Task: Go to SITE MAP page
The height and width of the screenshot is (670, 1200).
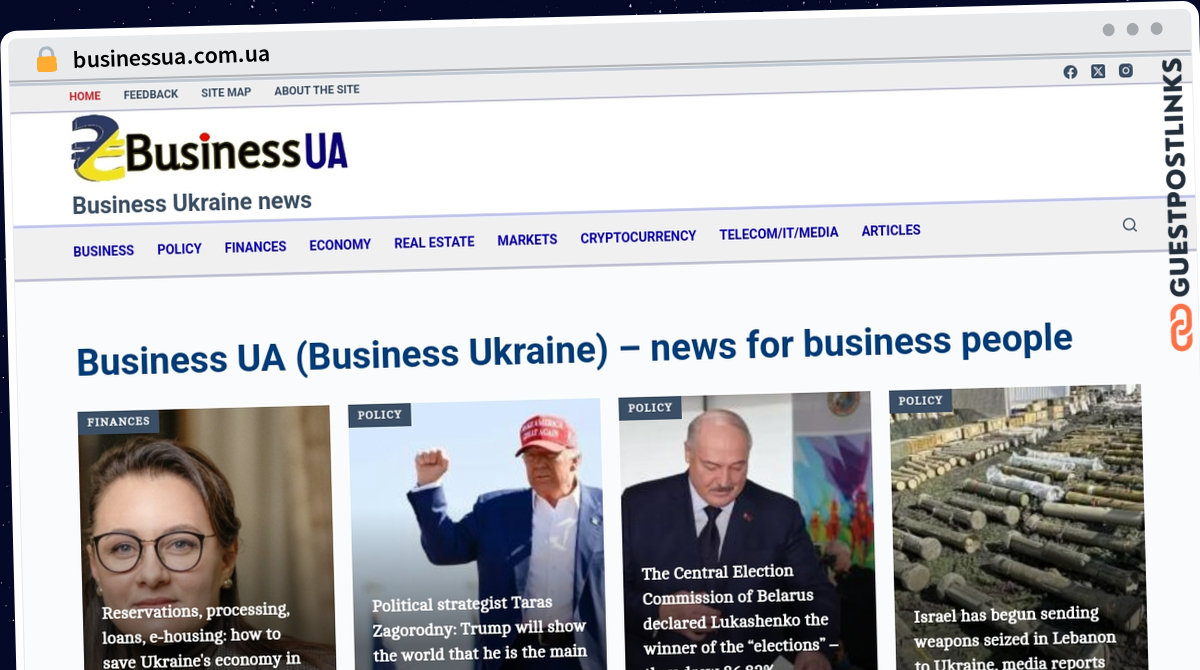Action: click(x=226, y=92)
